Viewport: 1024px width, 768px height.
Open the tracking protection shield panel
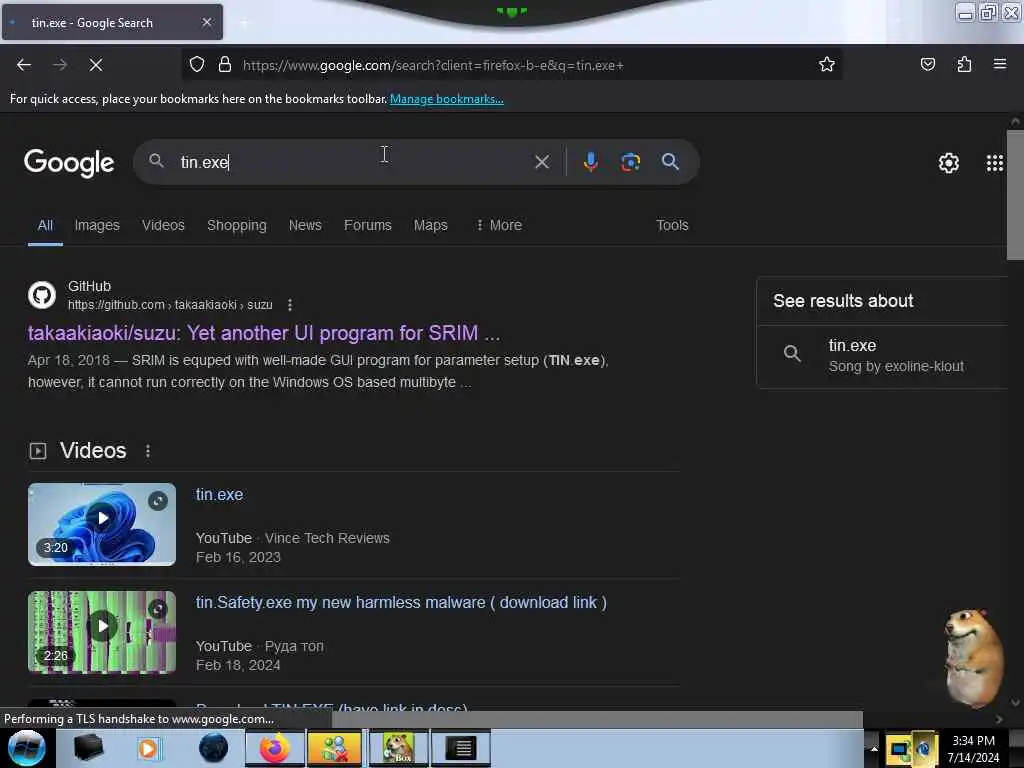(197, 65)
